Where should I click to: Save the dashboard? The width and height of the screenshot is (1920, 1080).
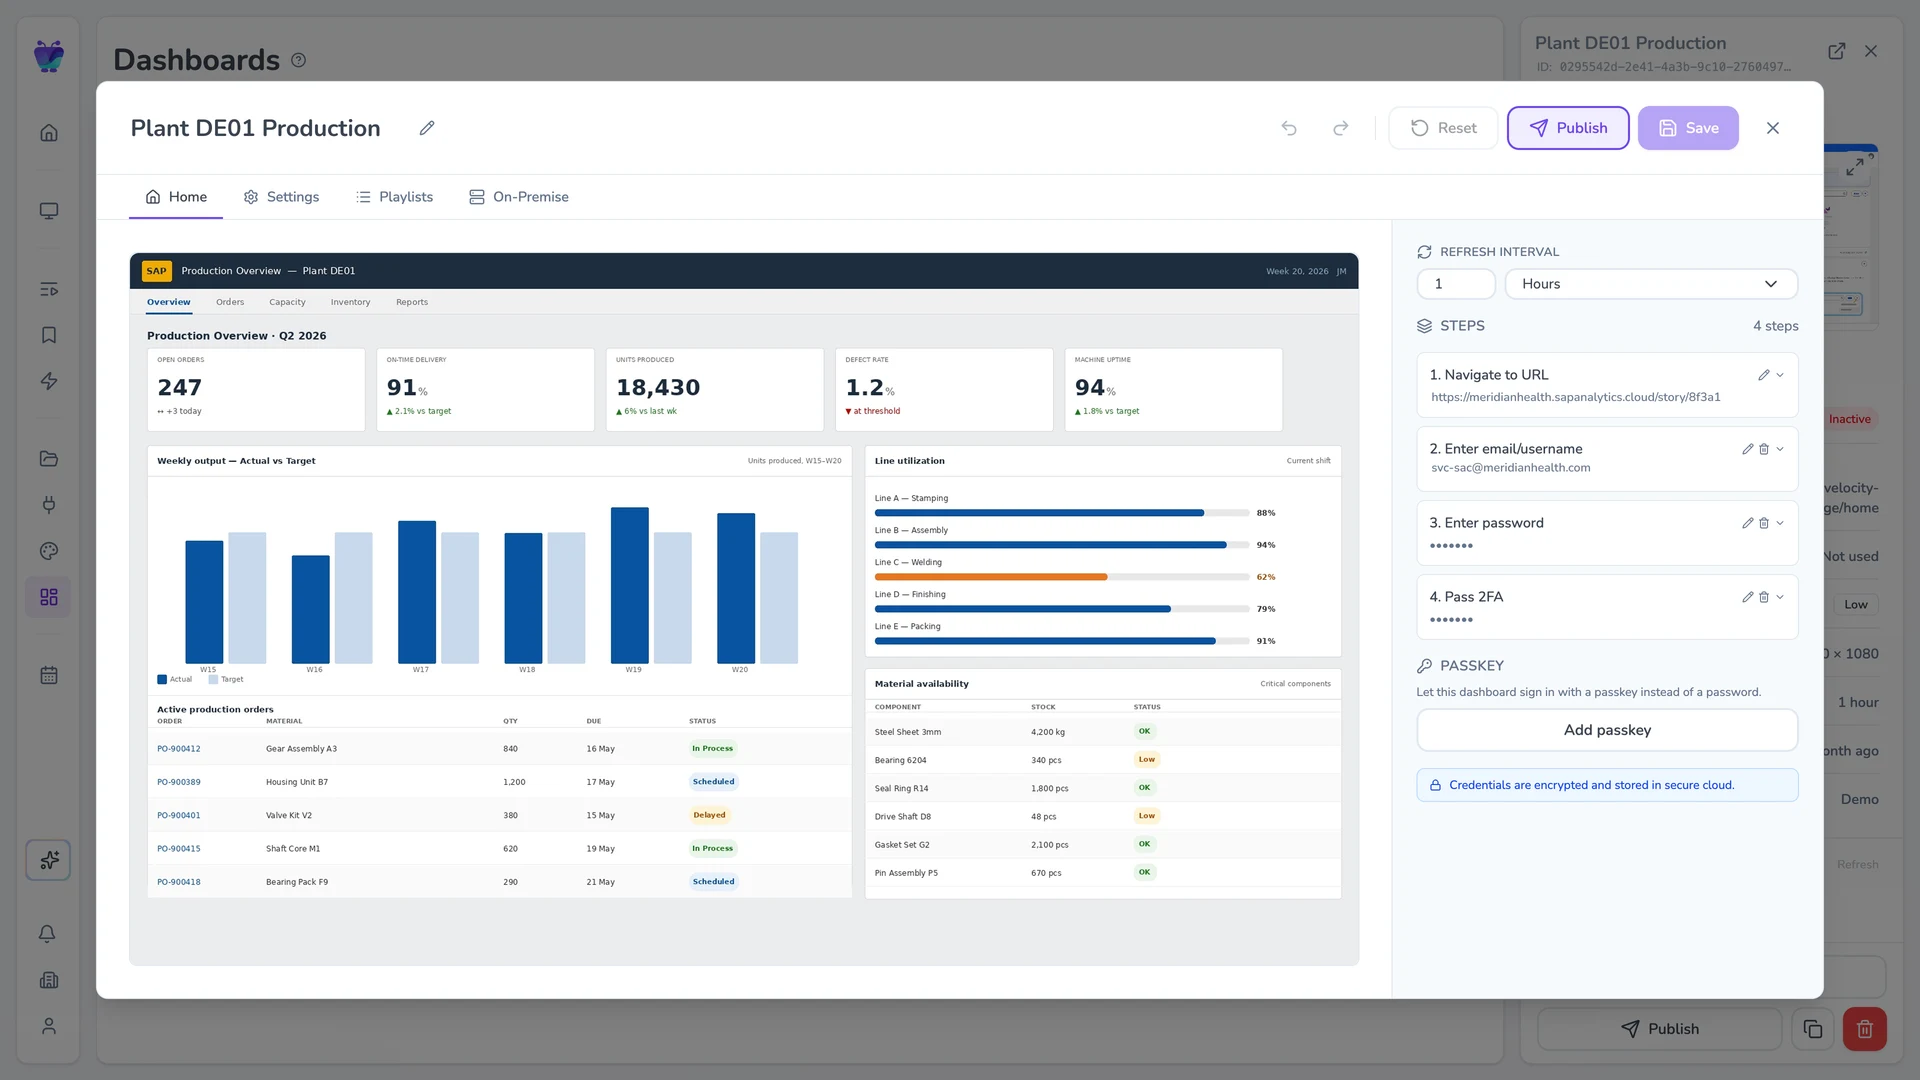(1688, 128)
